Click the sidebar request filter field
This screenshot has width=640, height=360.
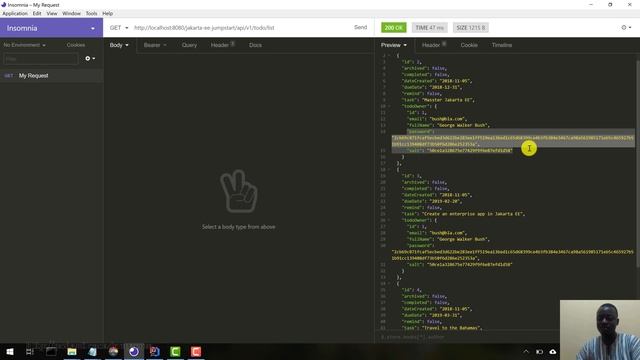coord(40,59)
